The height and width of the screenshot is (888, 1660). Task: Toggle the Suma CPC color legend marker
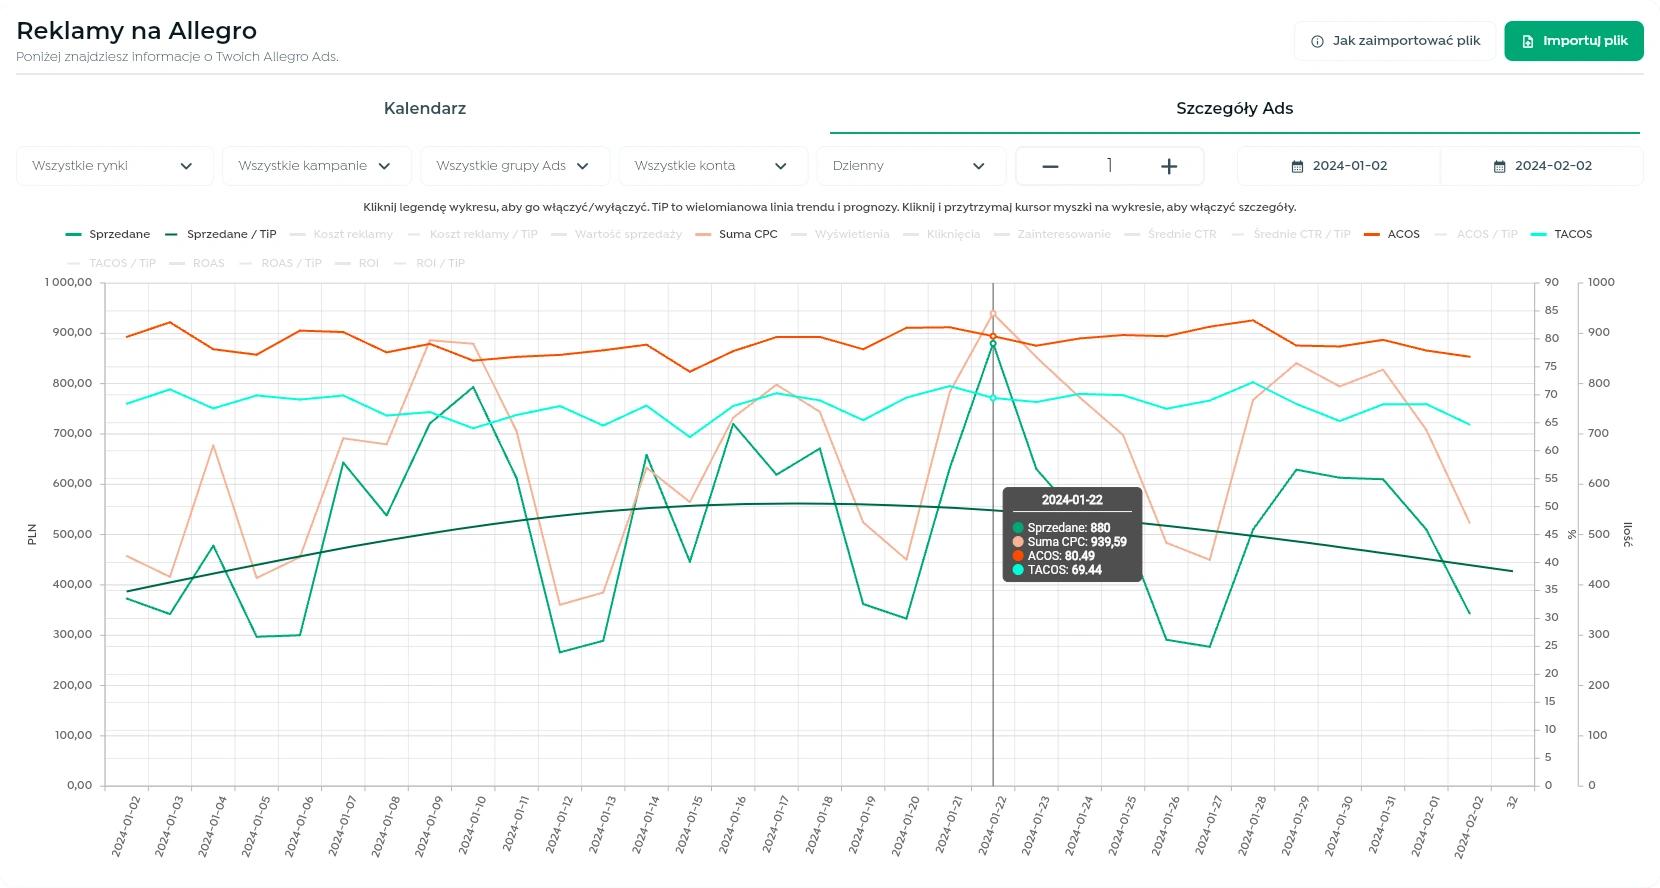pyautogui.click(x=703, y=234)
